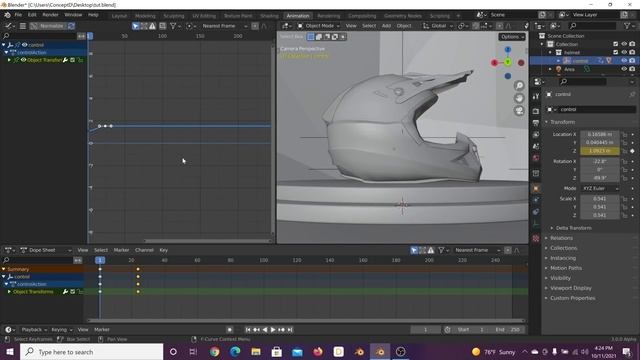
Task: Click the blue Z axis at top of the navigation gizmo
Action: pos(508,50)
